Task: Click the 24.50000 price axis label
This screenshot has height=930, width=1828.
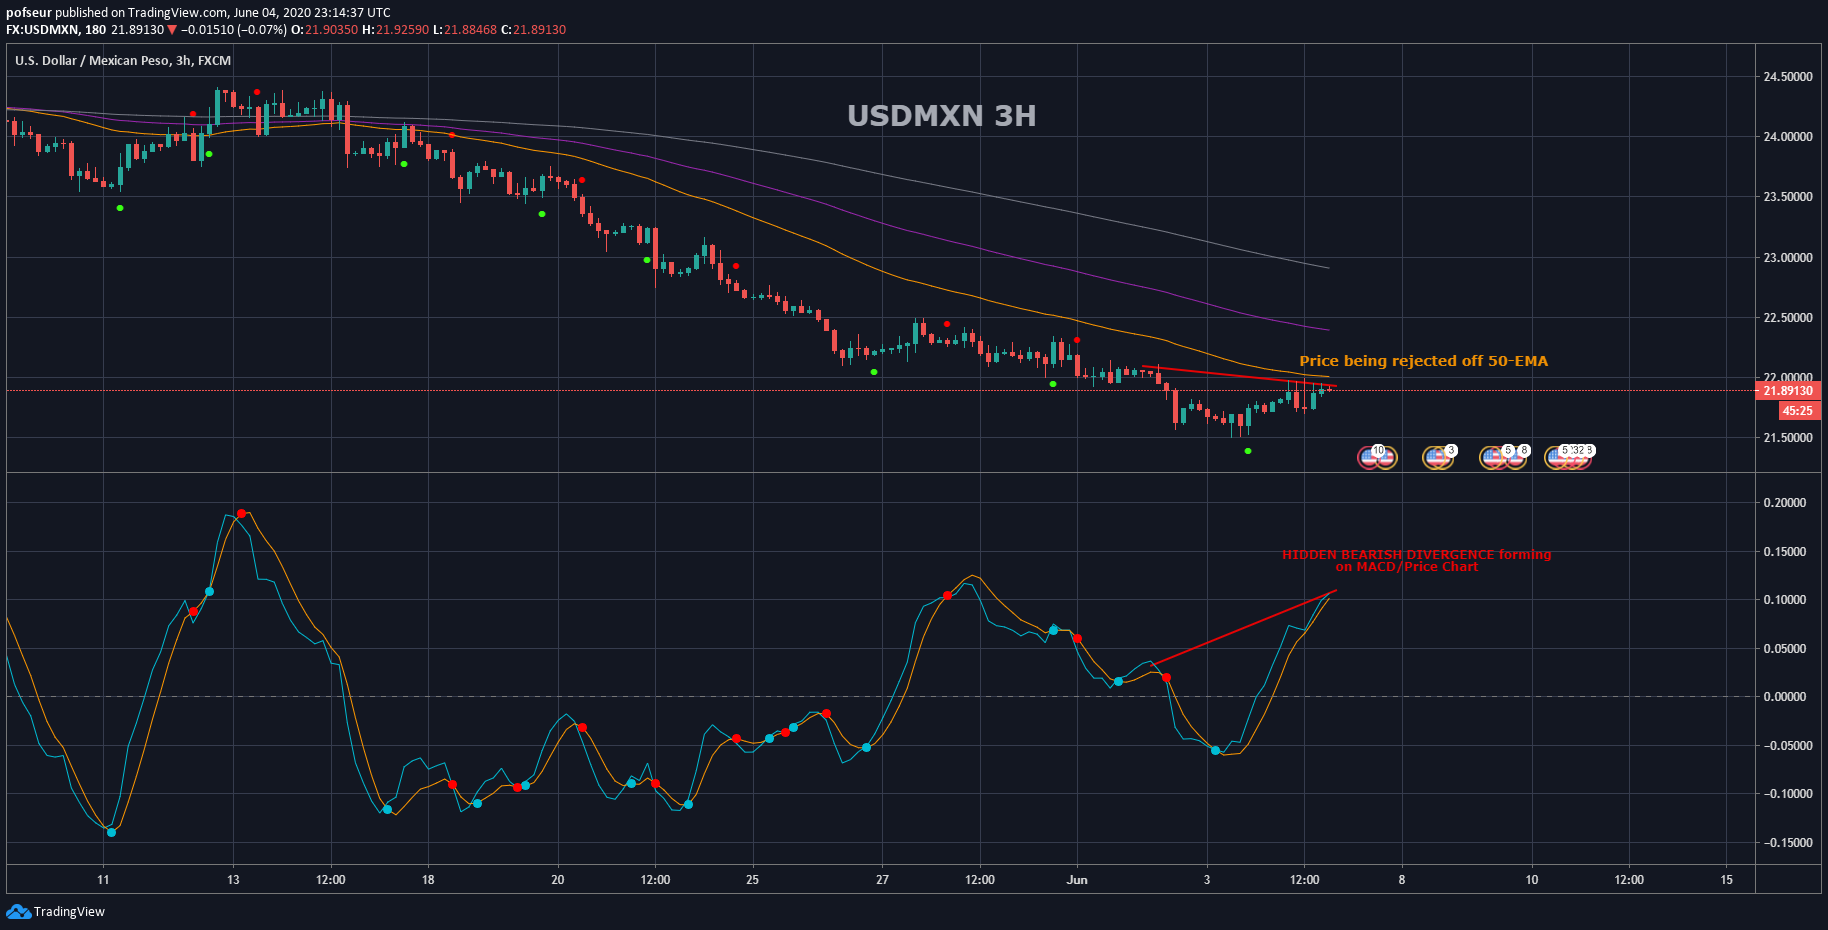Action: point(1788,77)
